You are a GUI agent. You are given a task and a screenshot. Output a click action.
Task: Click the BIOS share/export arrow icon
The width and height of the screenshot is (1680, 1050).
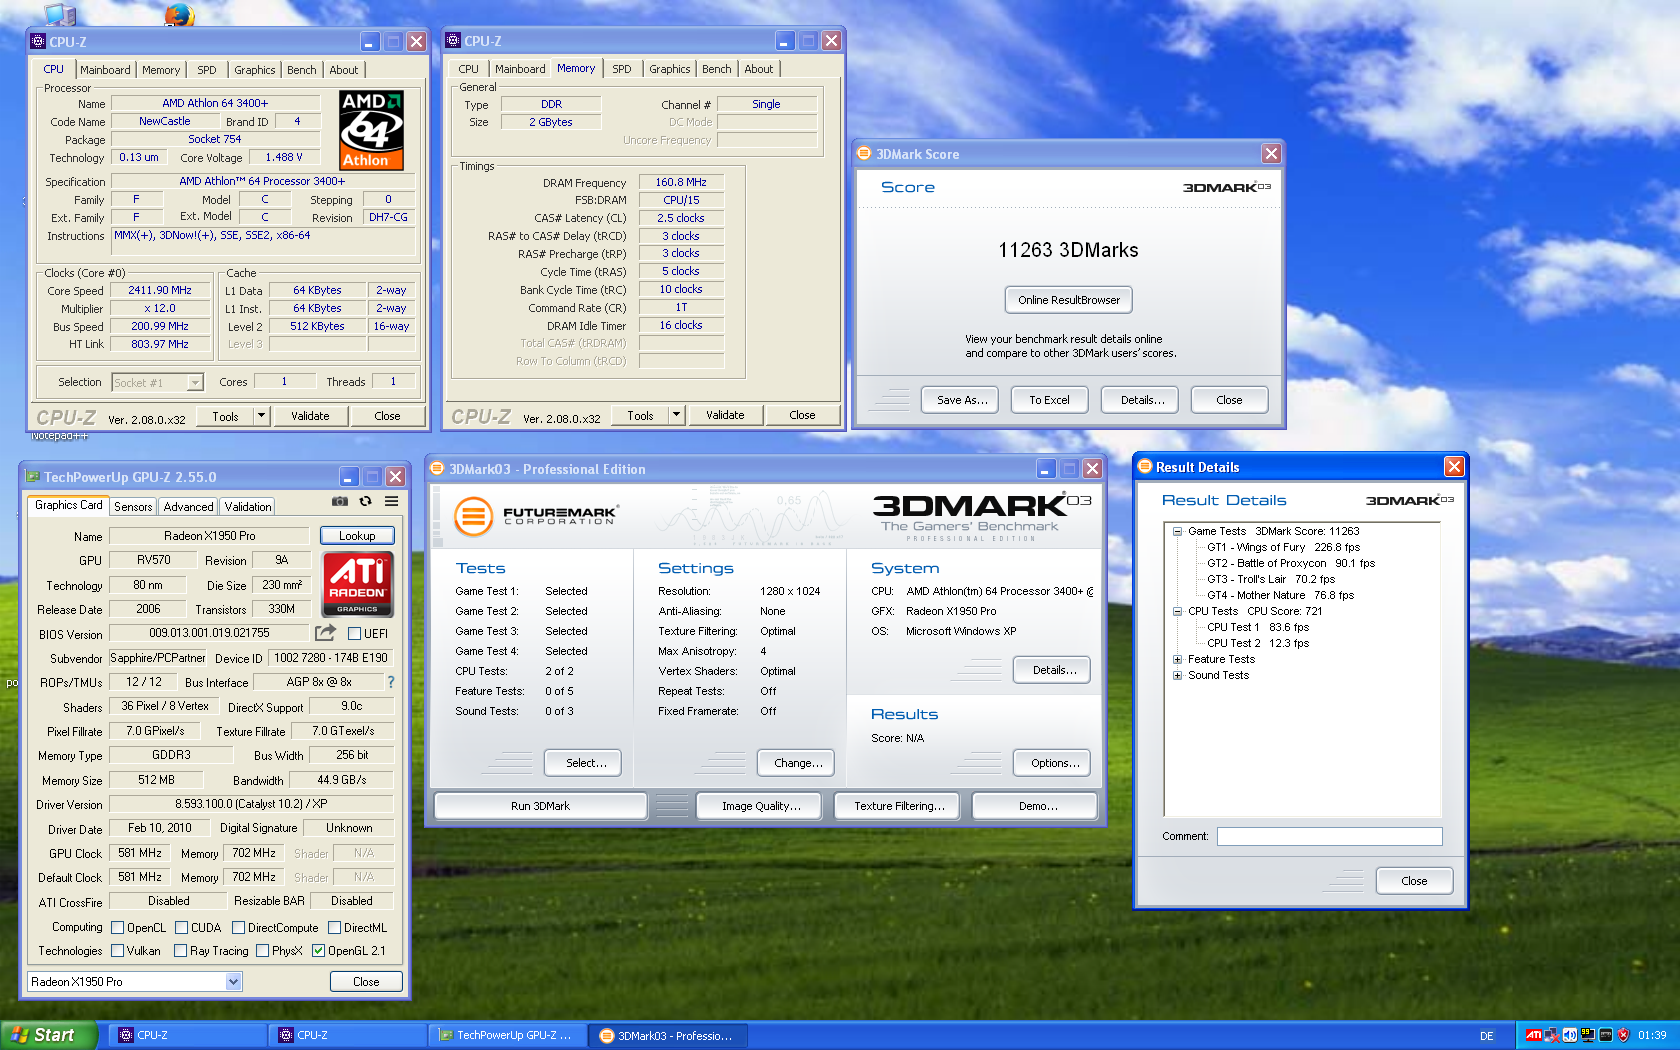pos(325,632)
